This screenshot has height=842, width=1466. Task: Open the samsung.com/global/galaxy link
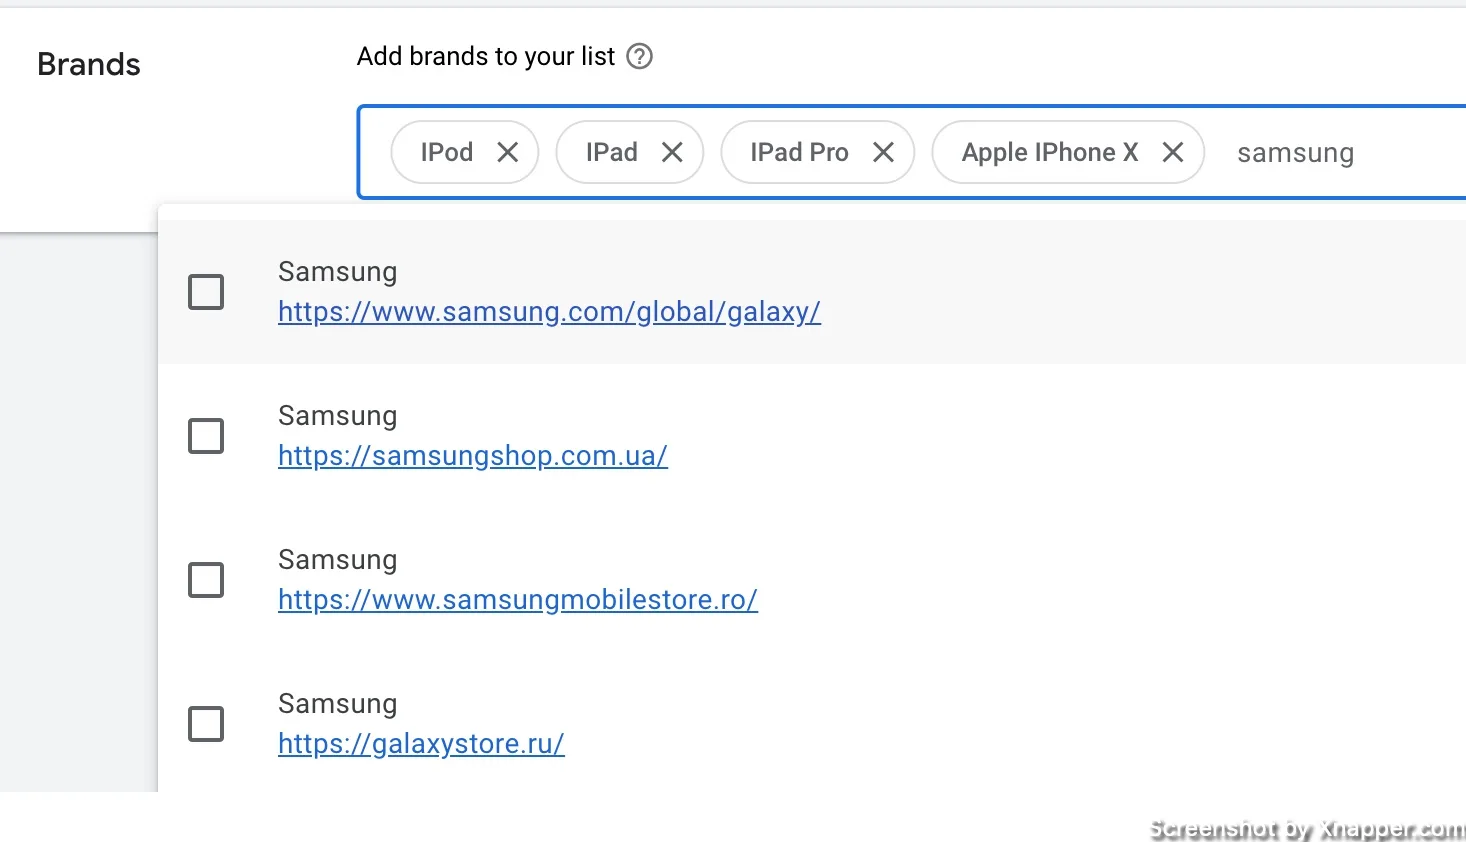point(549,312)
